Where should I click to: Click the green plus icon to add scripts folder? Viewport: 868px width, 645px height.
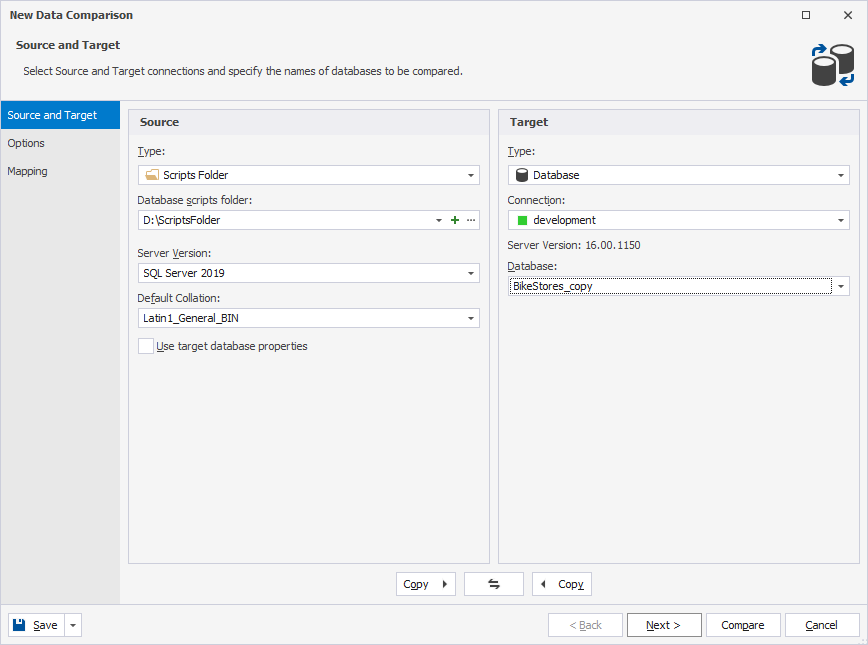coord(455,220)
